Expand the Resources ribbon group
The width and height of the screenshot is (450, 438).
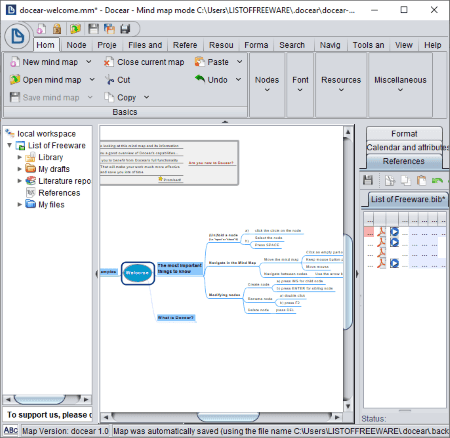(x=341, y=84)
